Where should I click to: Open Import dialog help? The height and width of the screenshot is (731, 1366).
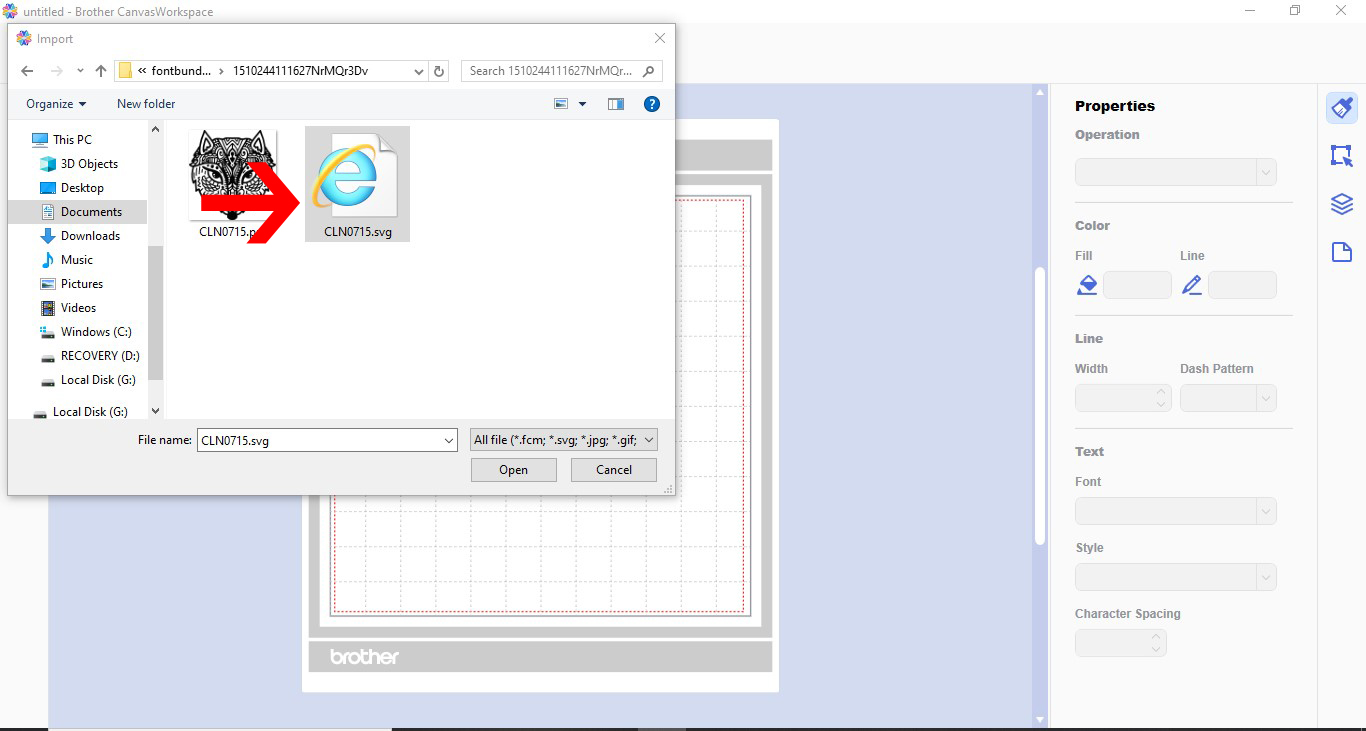point(652,104)
